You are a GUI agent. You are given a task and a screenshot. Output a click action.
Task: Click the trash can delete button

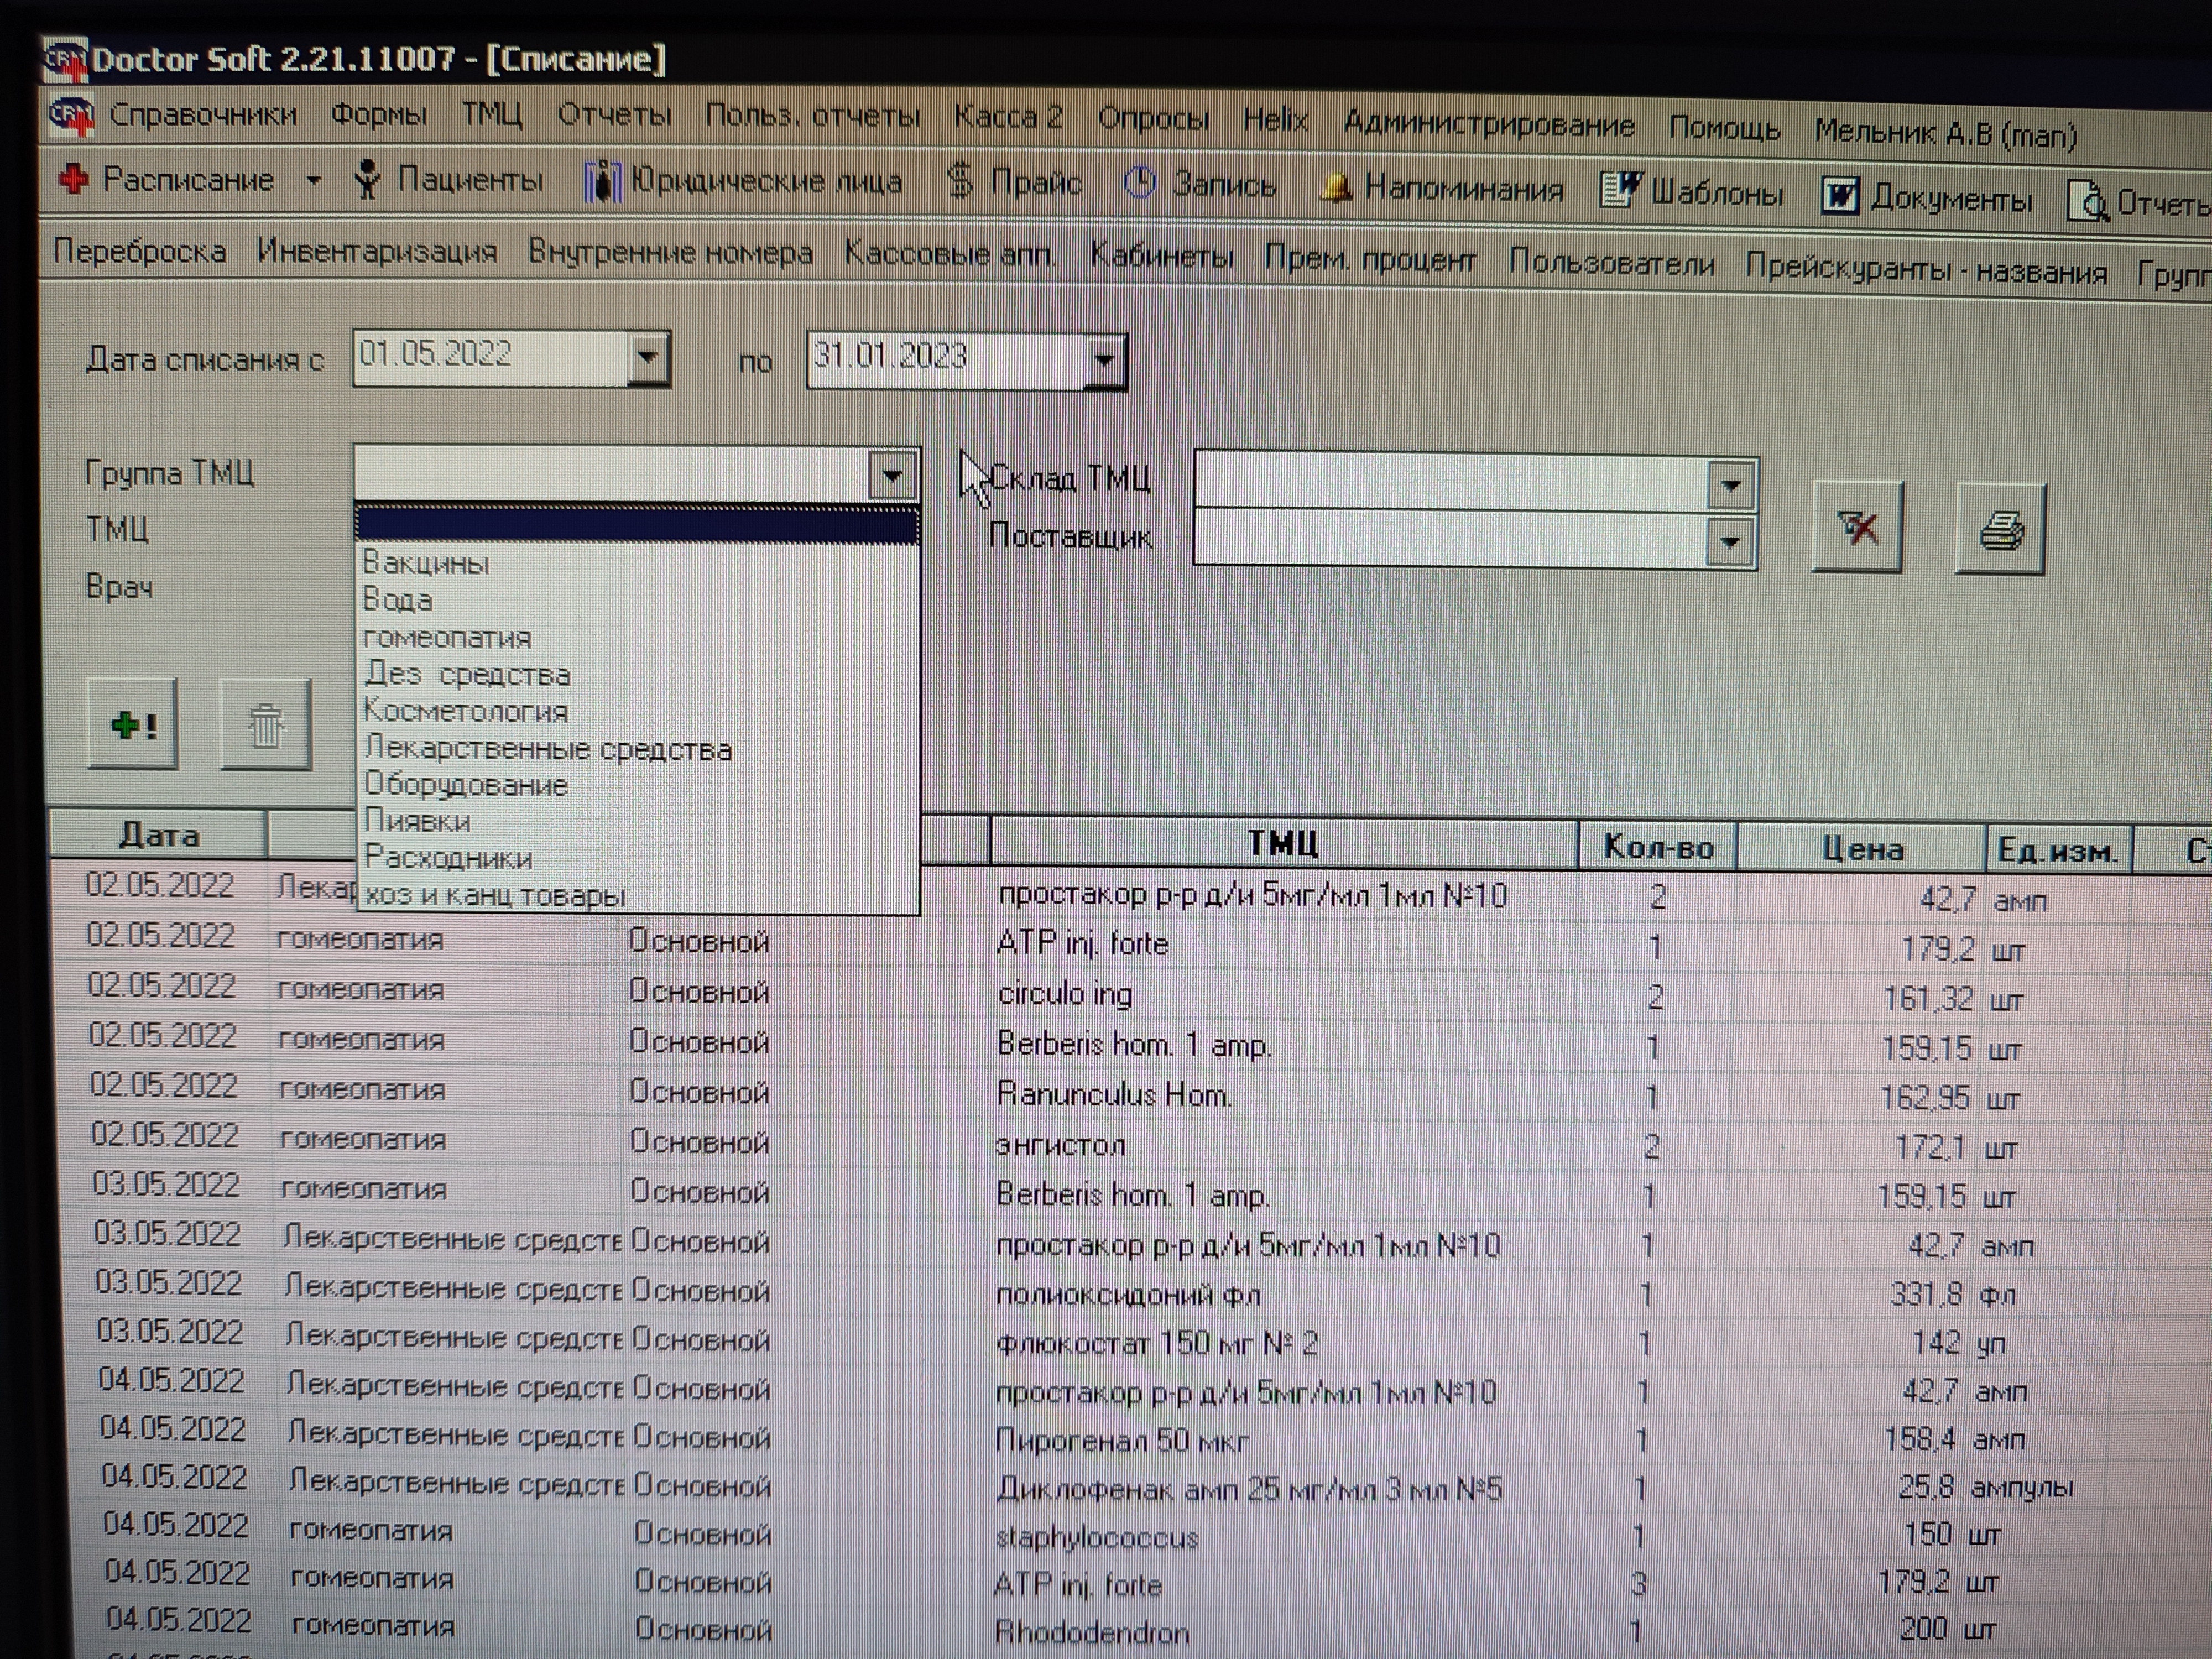[x=265, y=725]
